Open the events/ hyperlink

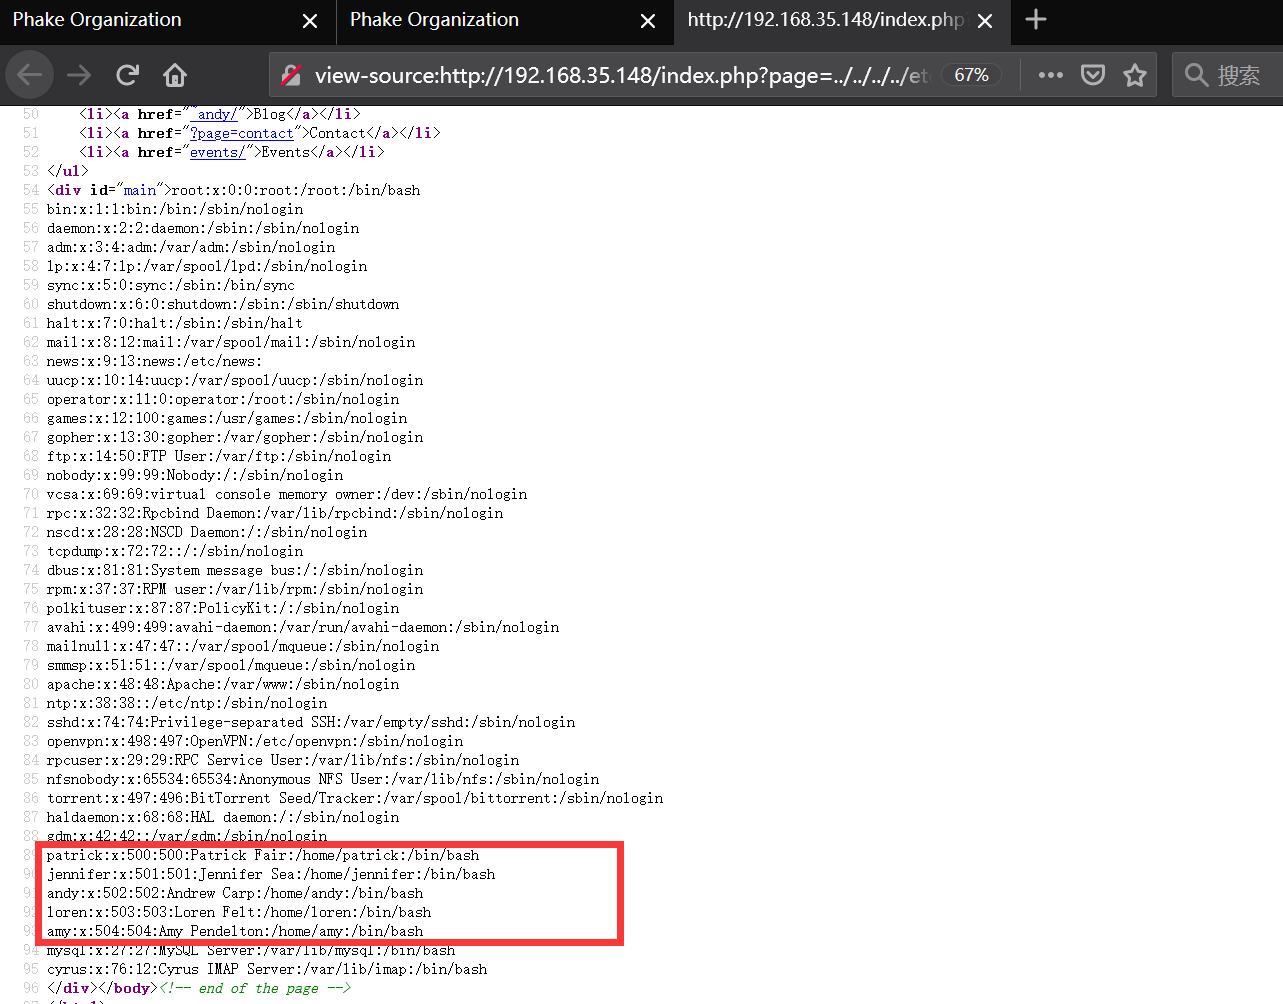(217, 151)
